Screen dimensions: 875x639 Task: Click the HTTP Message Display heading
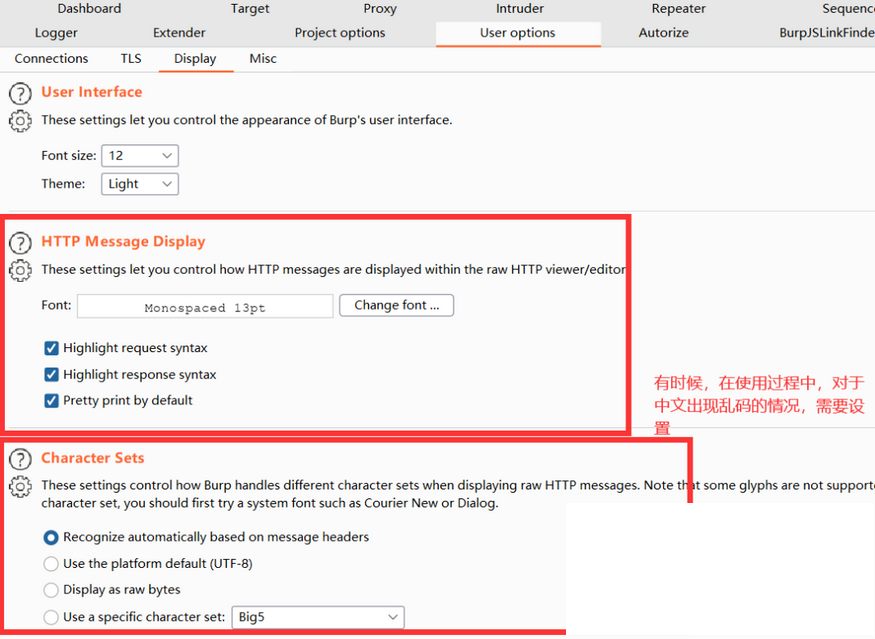123,241
